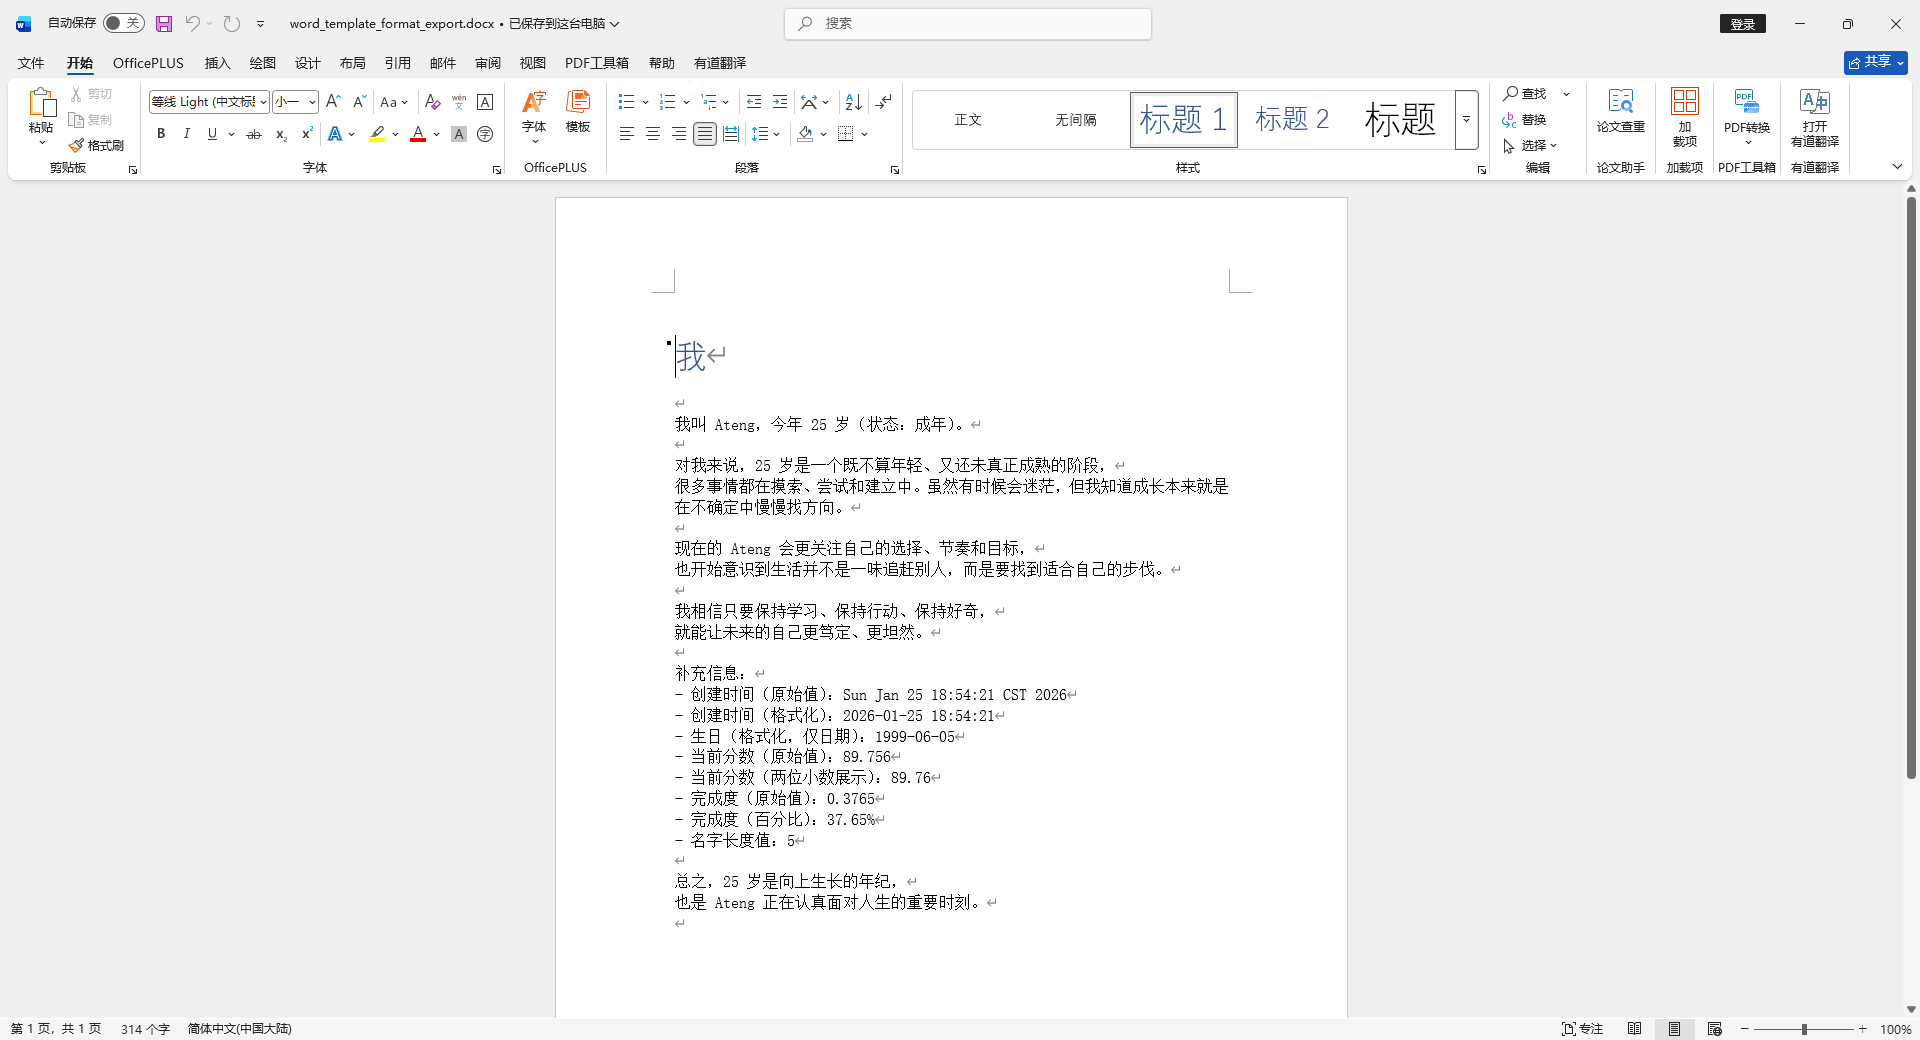Click the 搜索 search box

tap(968, 24)
